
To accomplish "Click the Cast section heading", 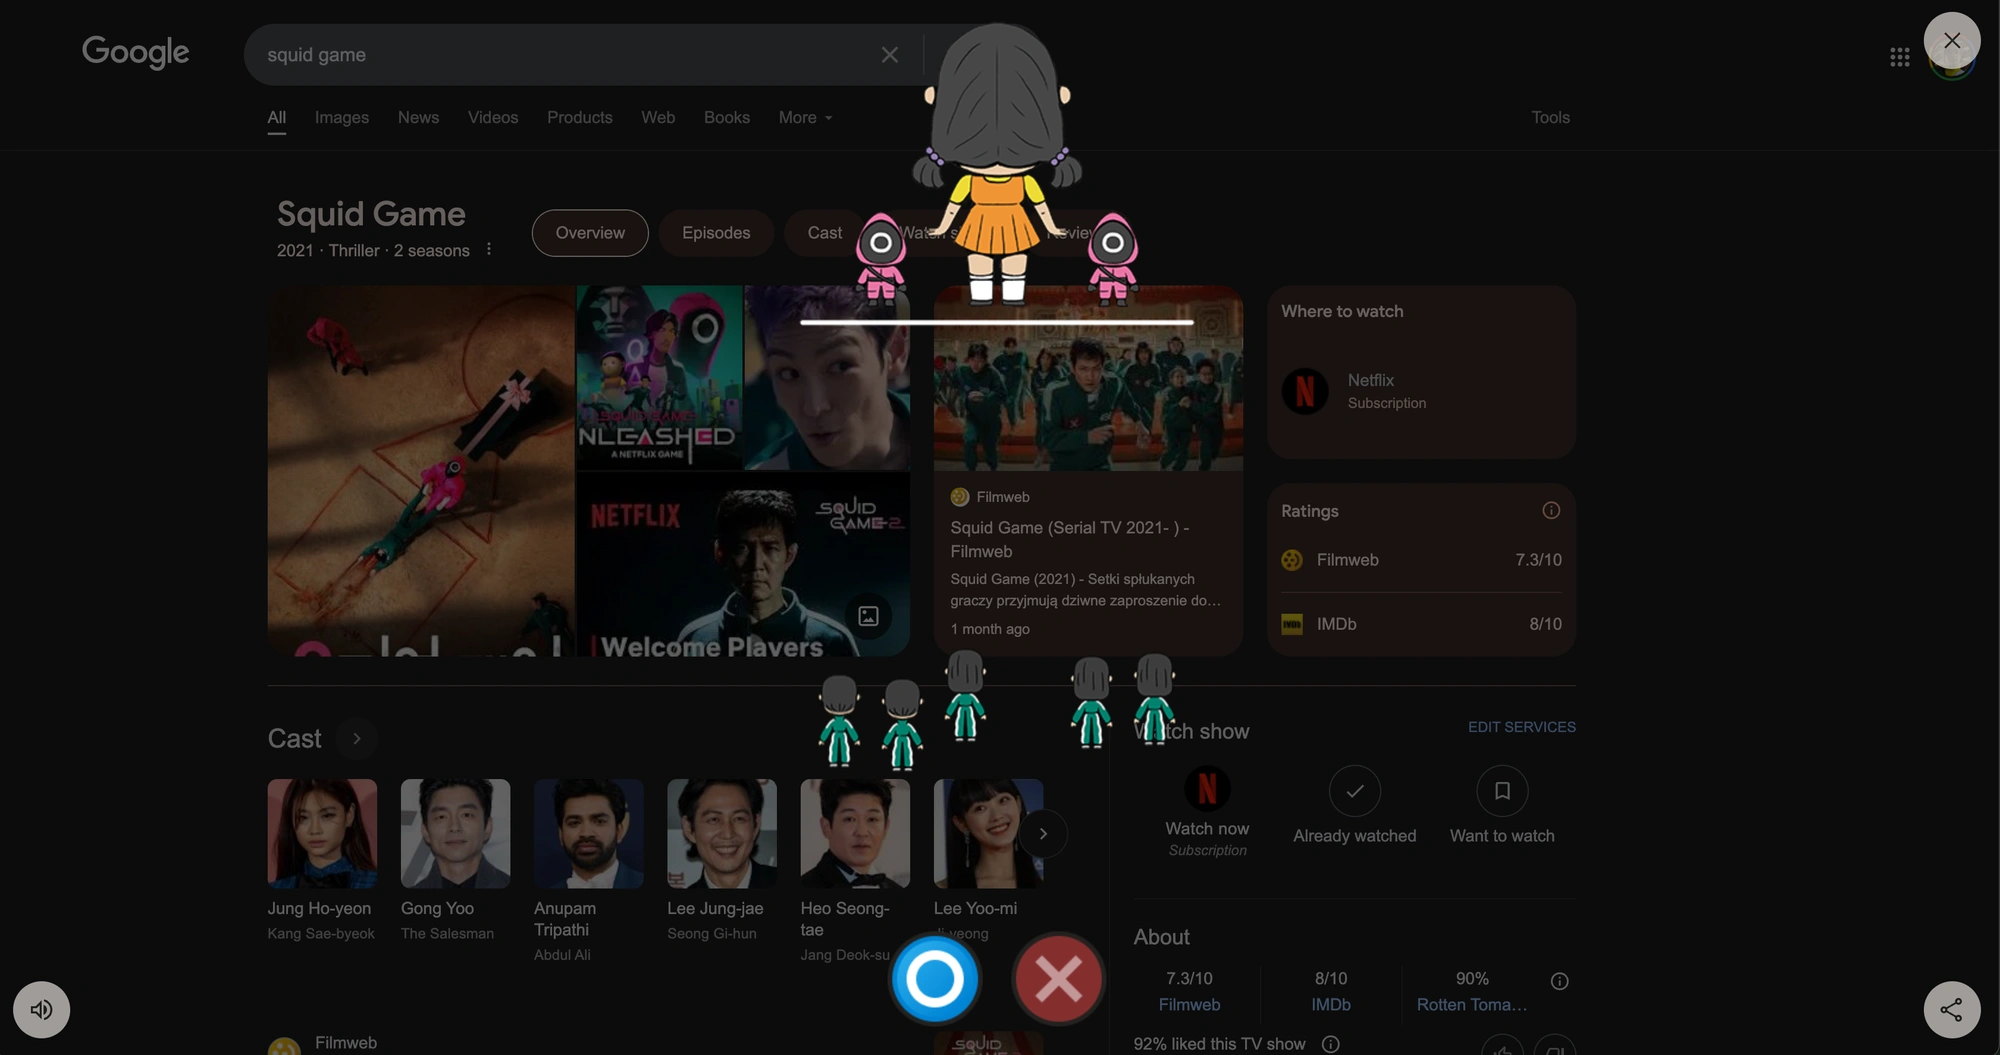I will pos(294,739).
